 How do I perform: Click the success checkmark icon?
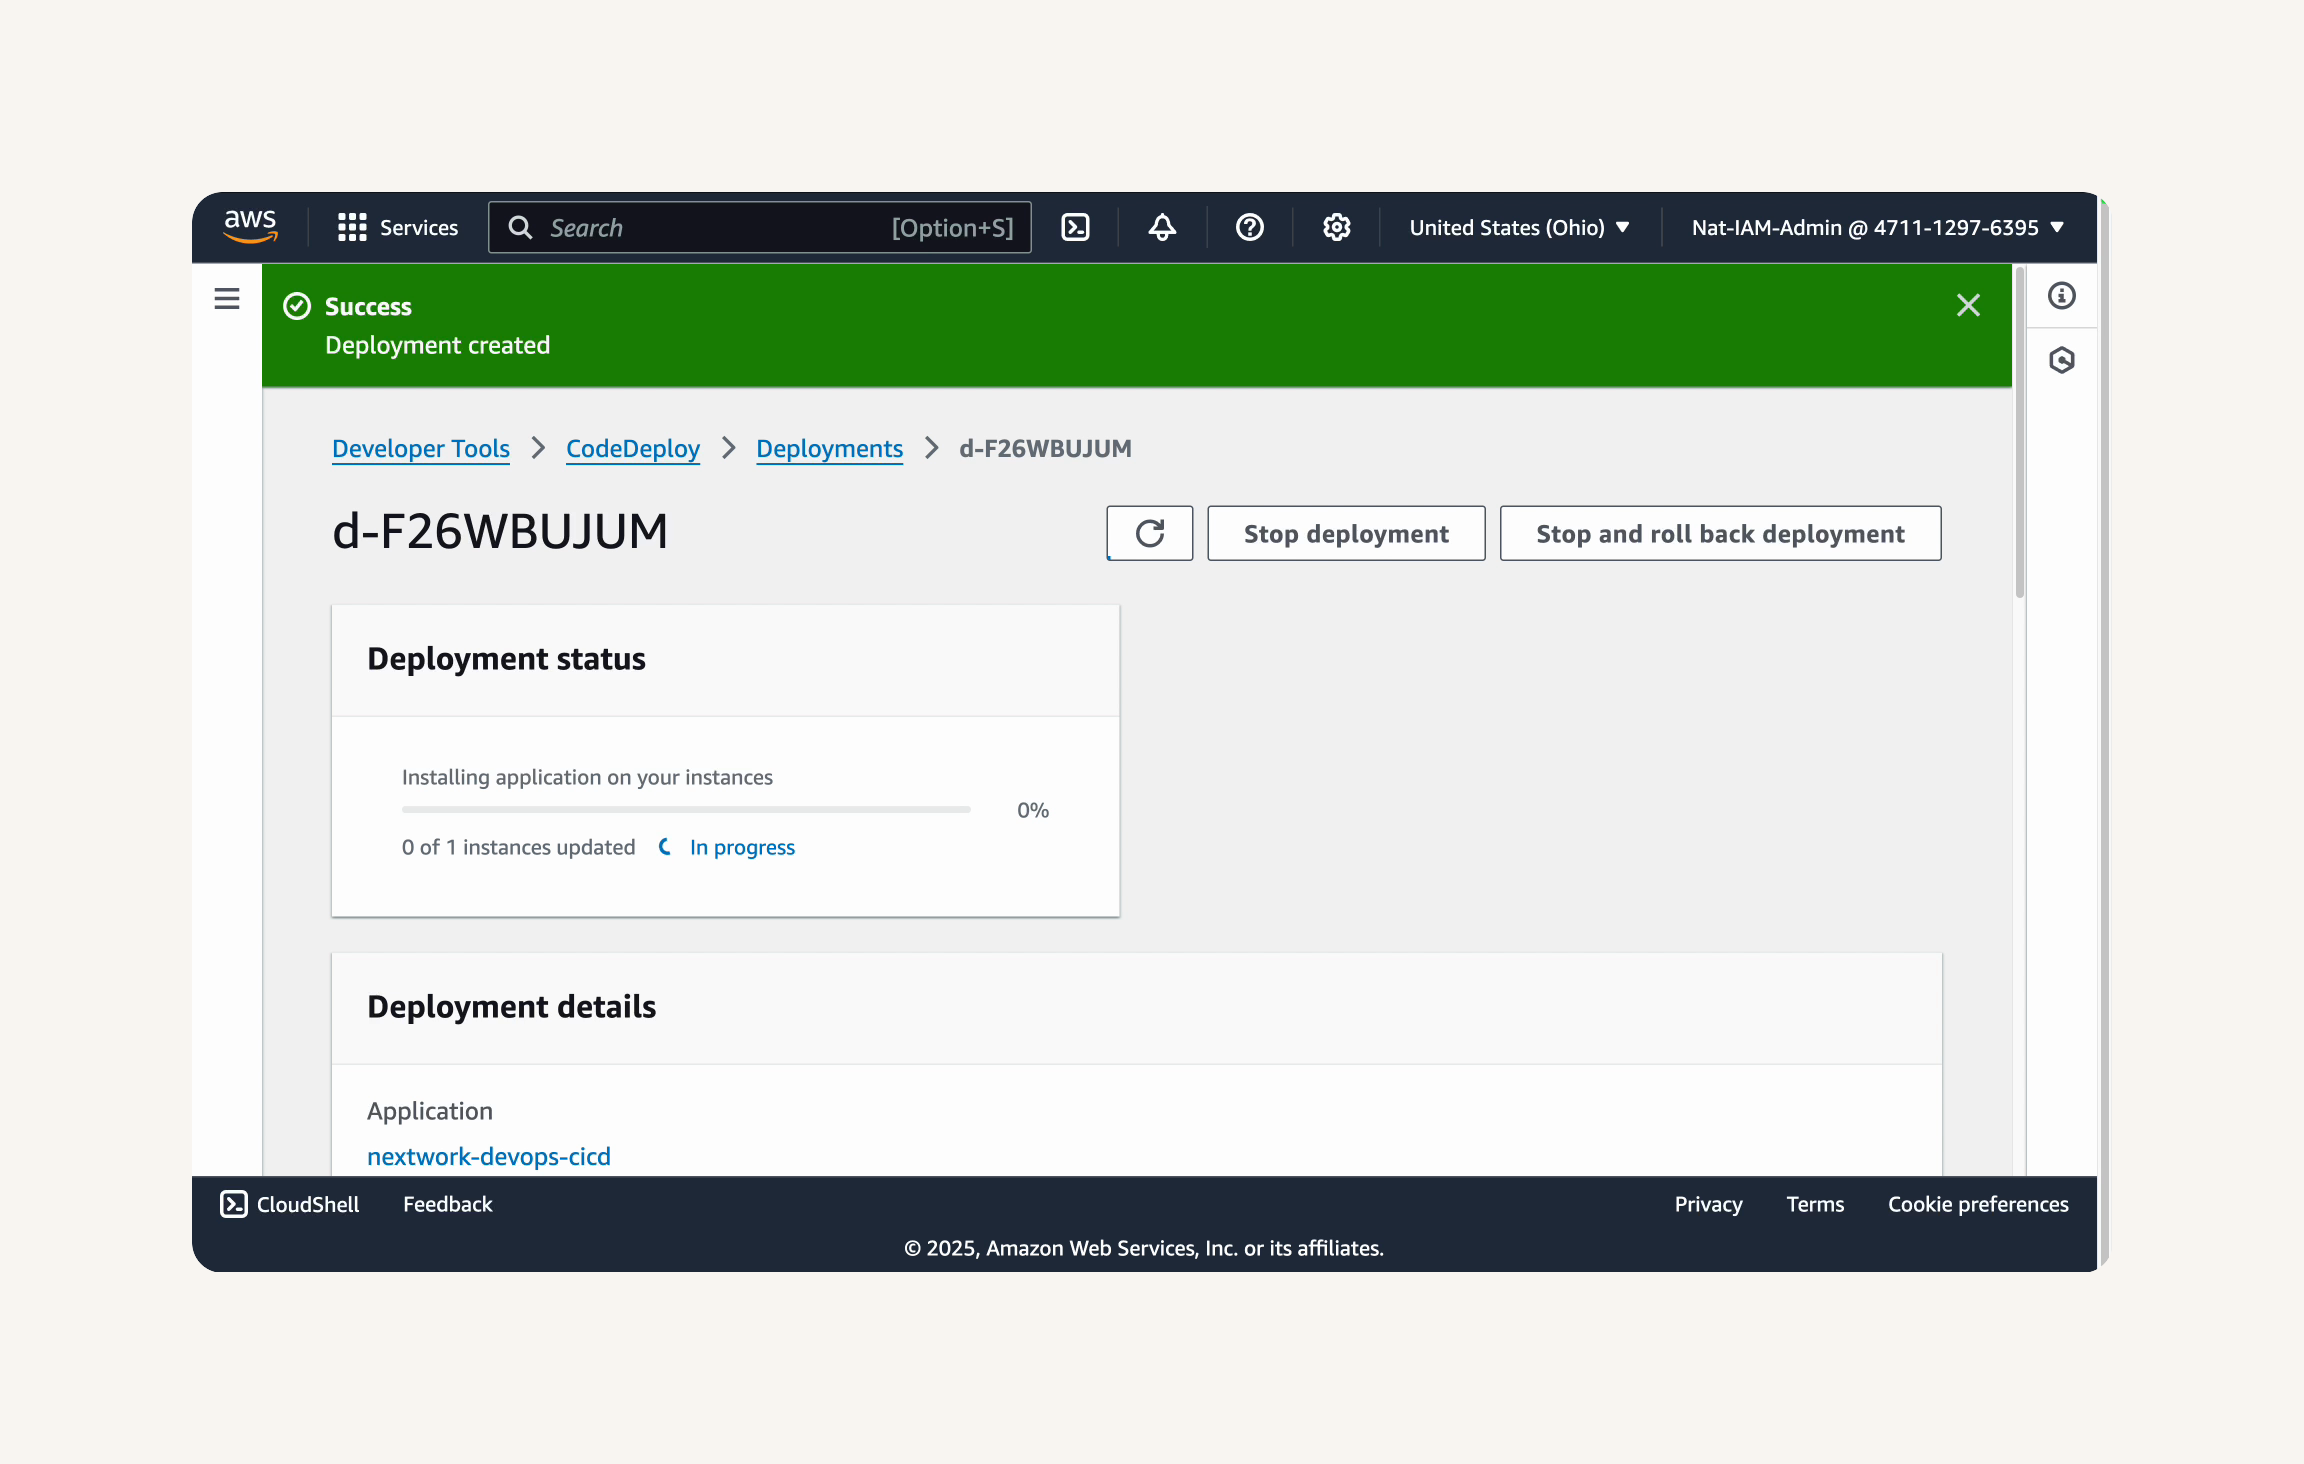click(x=297, y=306)
